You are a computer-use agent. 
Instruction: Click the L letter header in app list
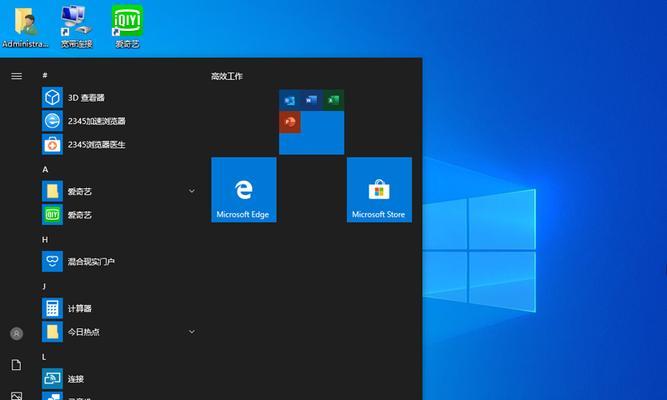44,357
